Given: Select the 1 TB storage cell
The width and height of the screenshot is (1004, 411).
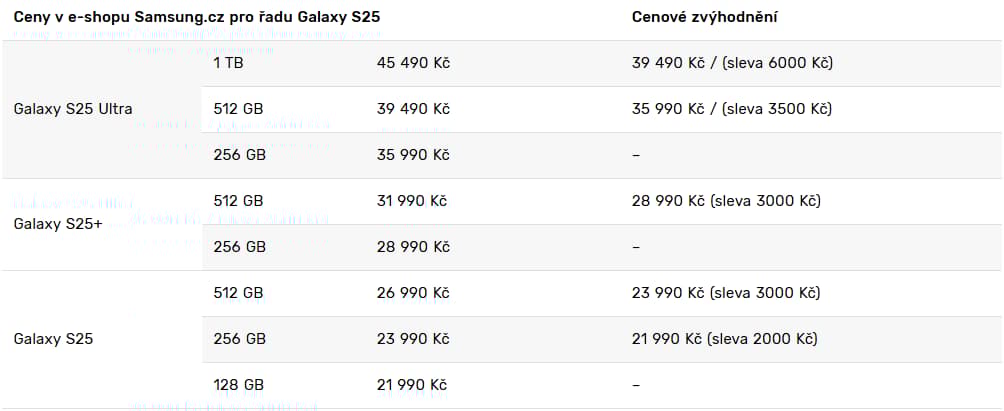Looking at the screenshot, I should point(228,63).
